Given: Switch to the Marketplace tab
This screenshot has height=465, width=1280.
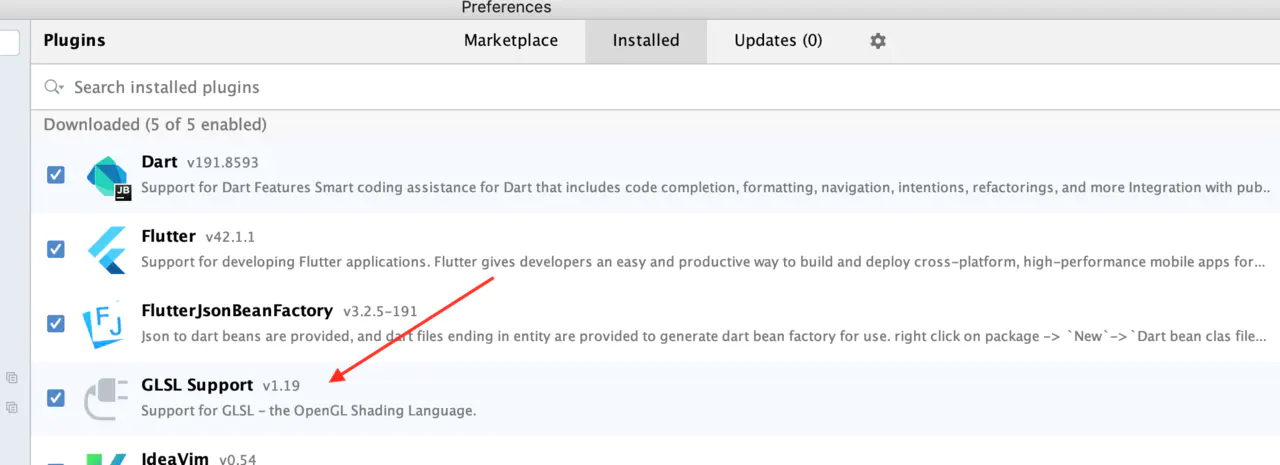Looking at the screenshot, I should pyautogui.click(x=511, y=41).
